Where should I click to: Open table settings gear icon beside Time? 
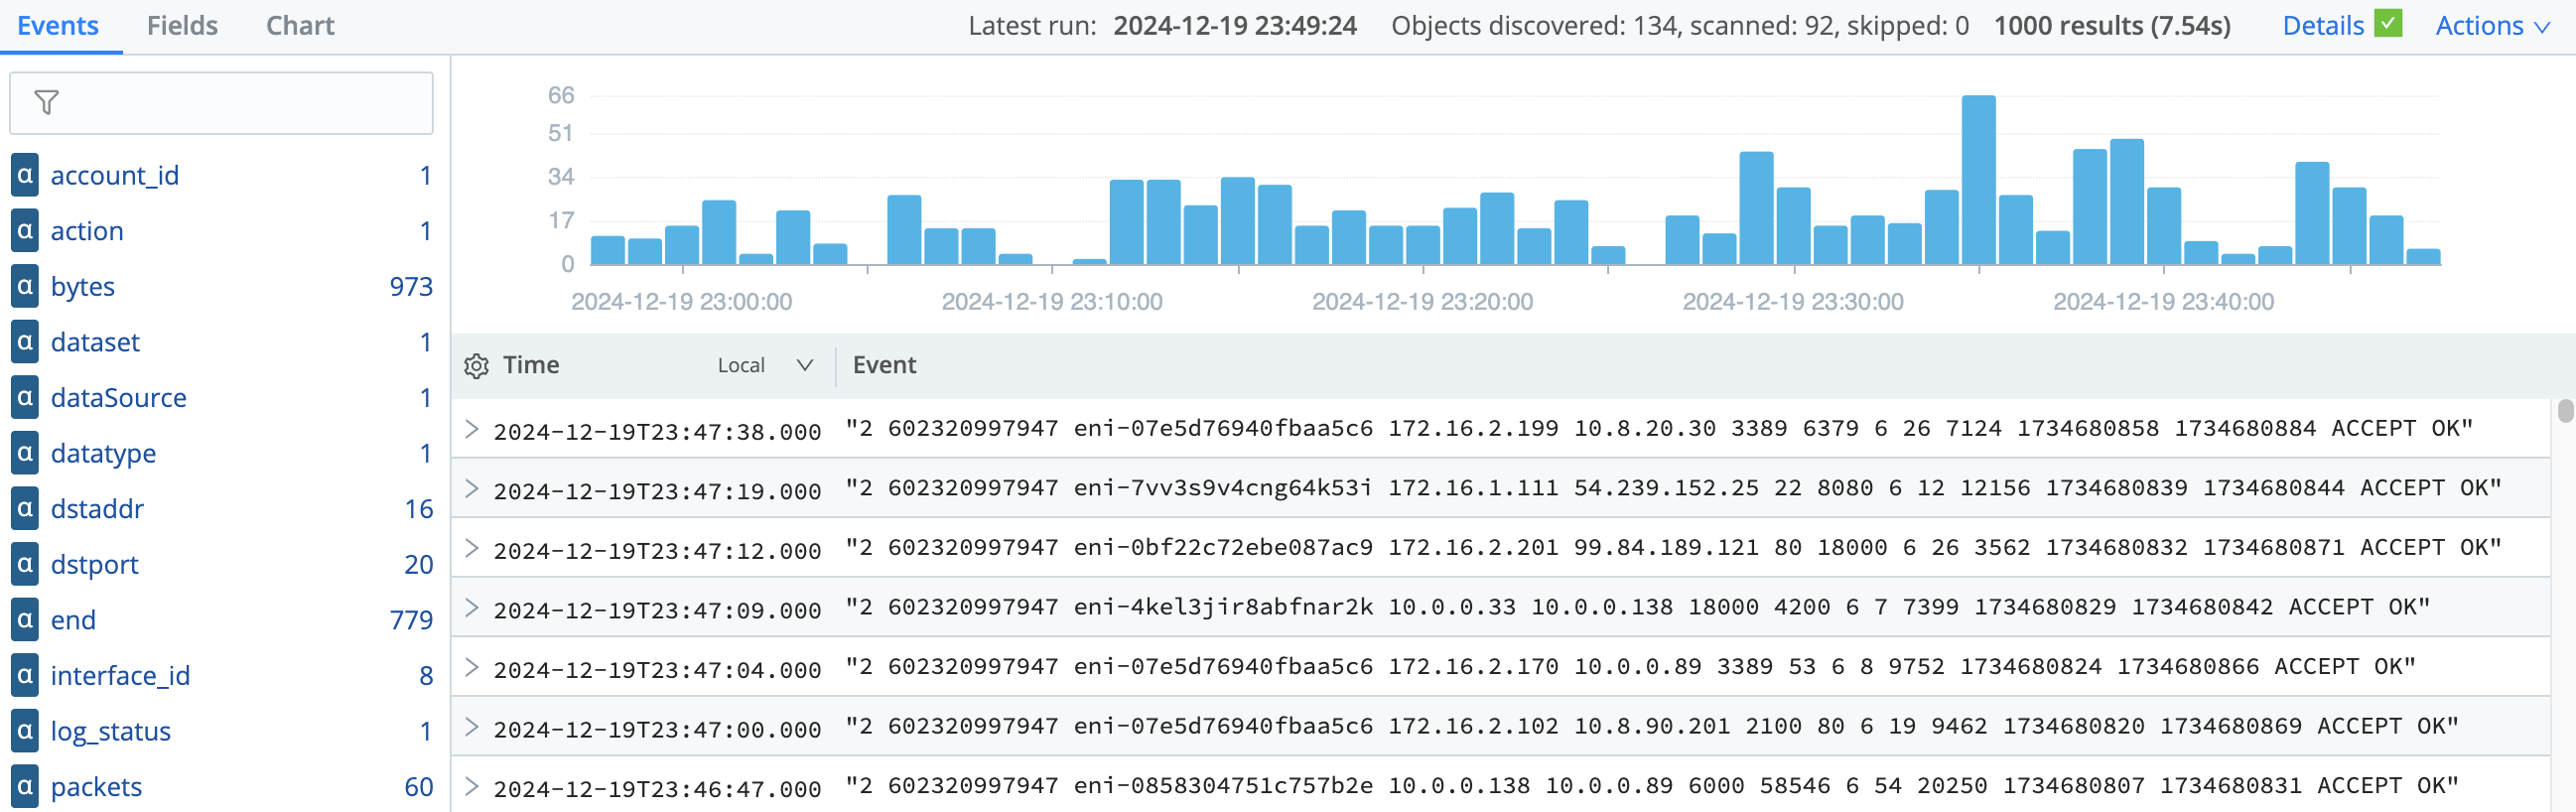click(x=476, y=366)
